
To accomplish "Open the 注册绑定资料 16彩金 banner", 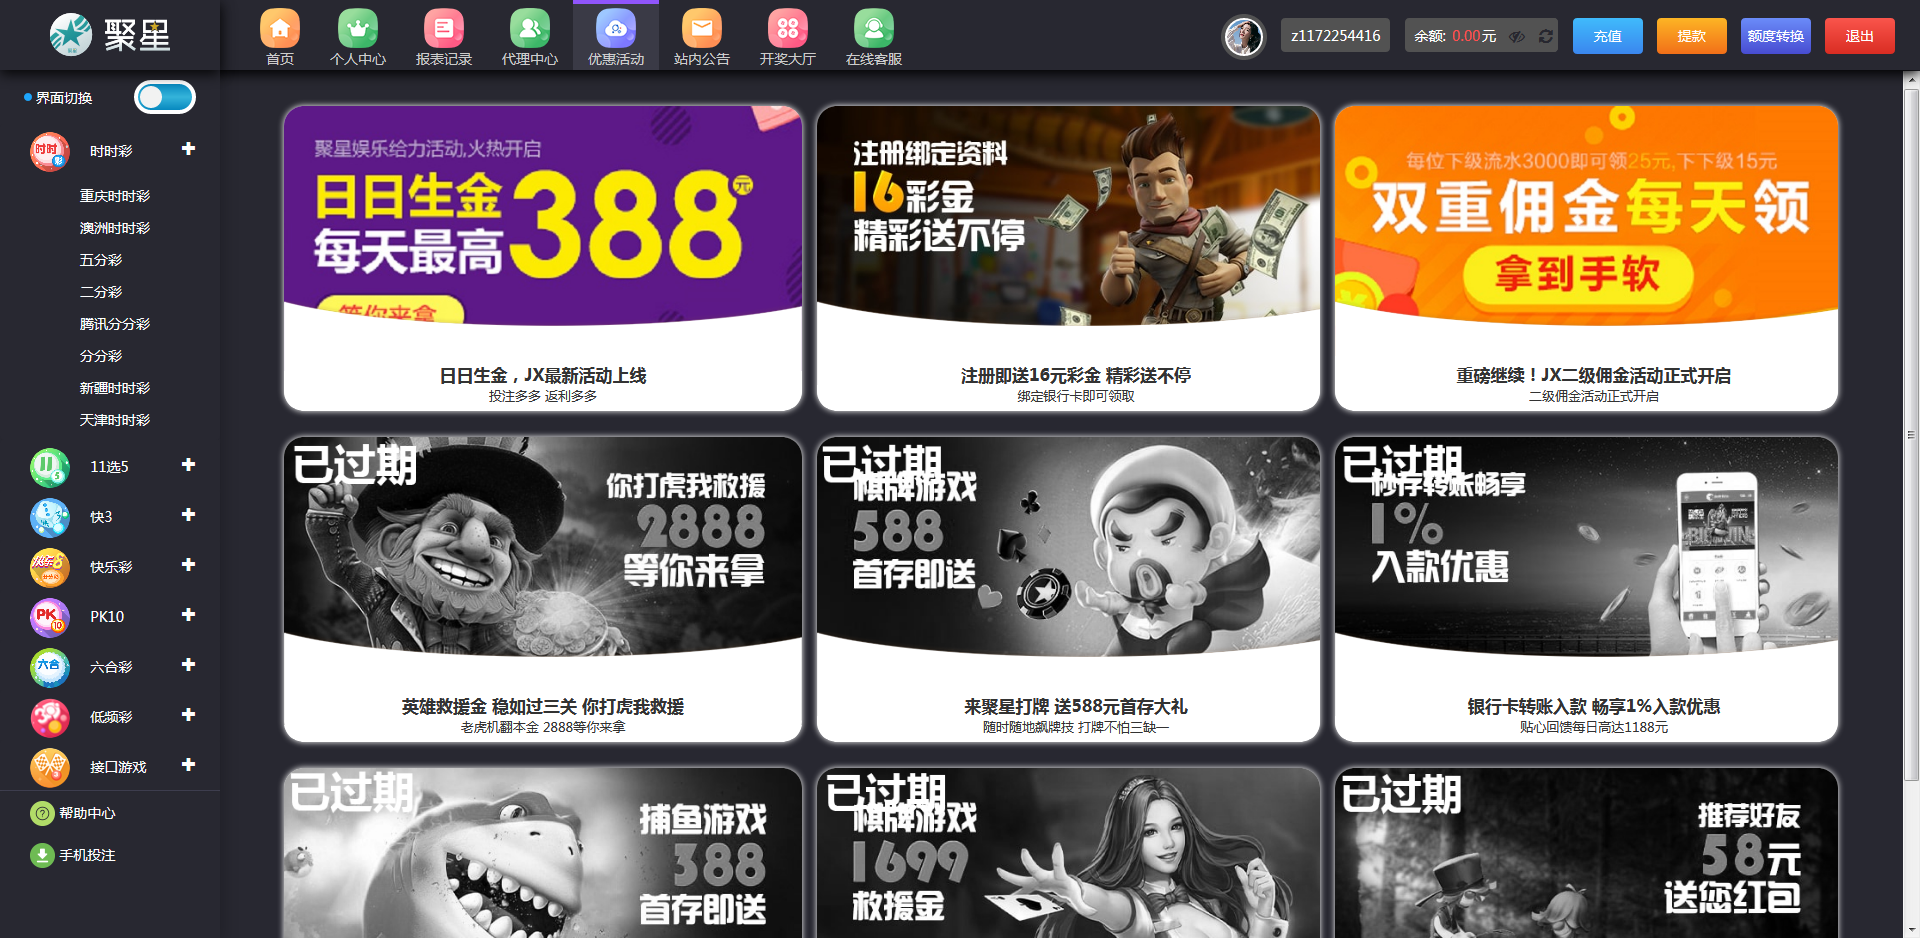I will pyautogui.click(x=1068, y=215).
